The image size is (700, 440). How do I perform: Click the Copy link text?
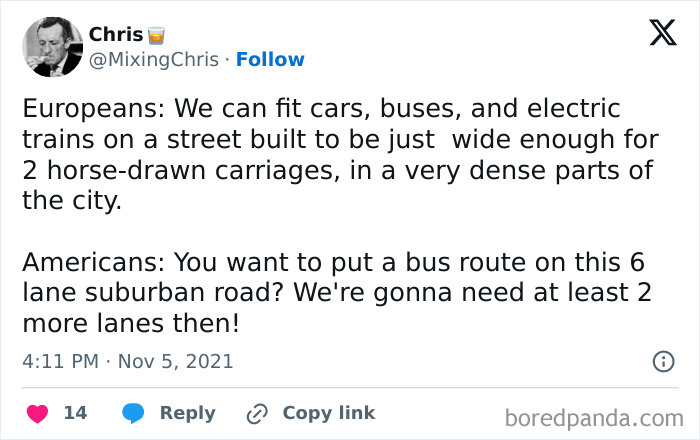point(328,413)
